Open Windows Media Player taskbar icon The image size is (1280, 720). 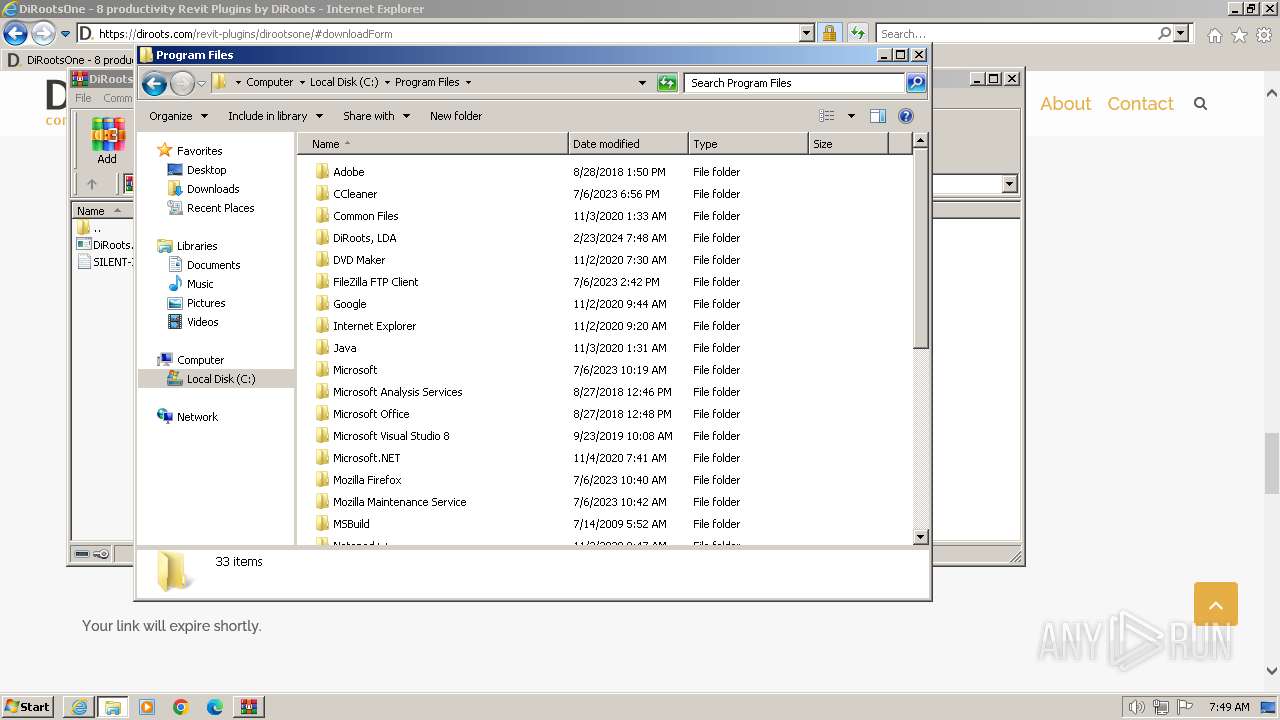click(147, 707)
